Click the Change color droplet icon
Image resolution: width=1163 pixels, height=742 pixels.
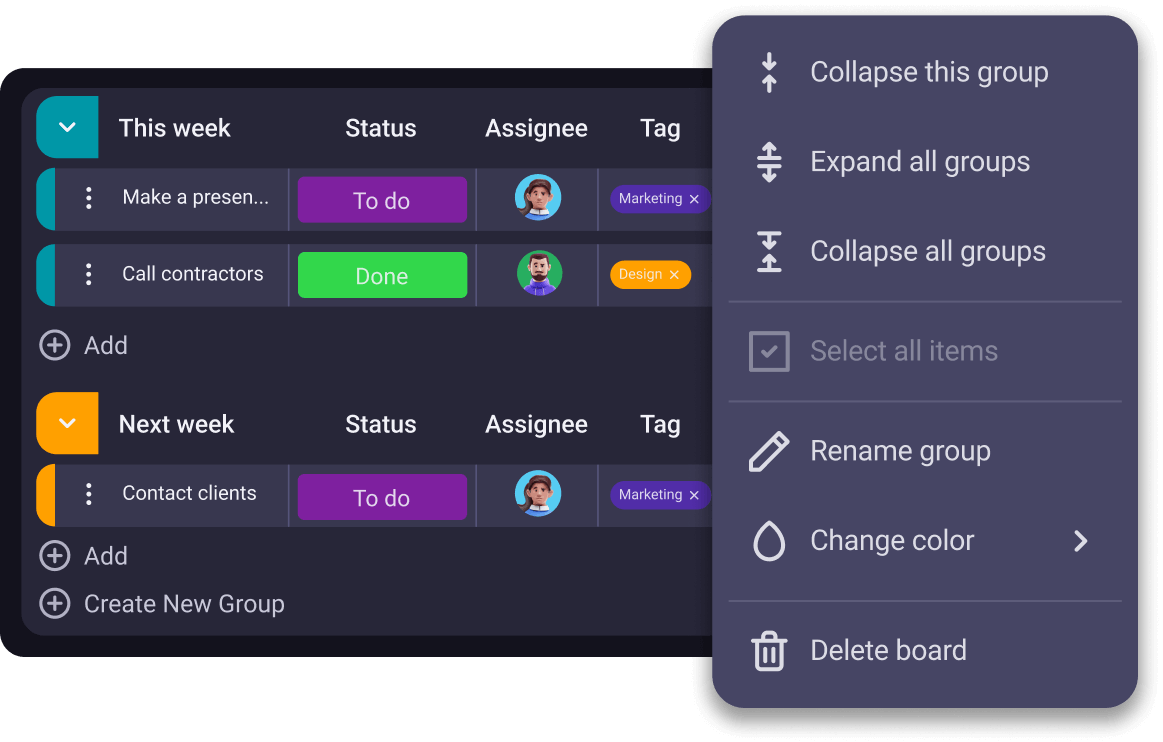click(768, 540)
